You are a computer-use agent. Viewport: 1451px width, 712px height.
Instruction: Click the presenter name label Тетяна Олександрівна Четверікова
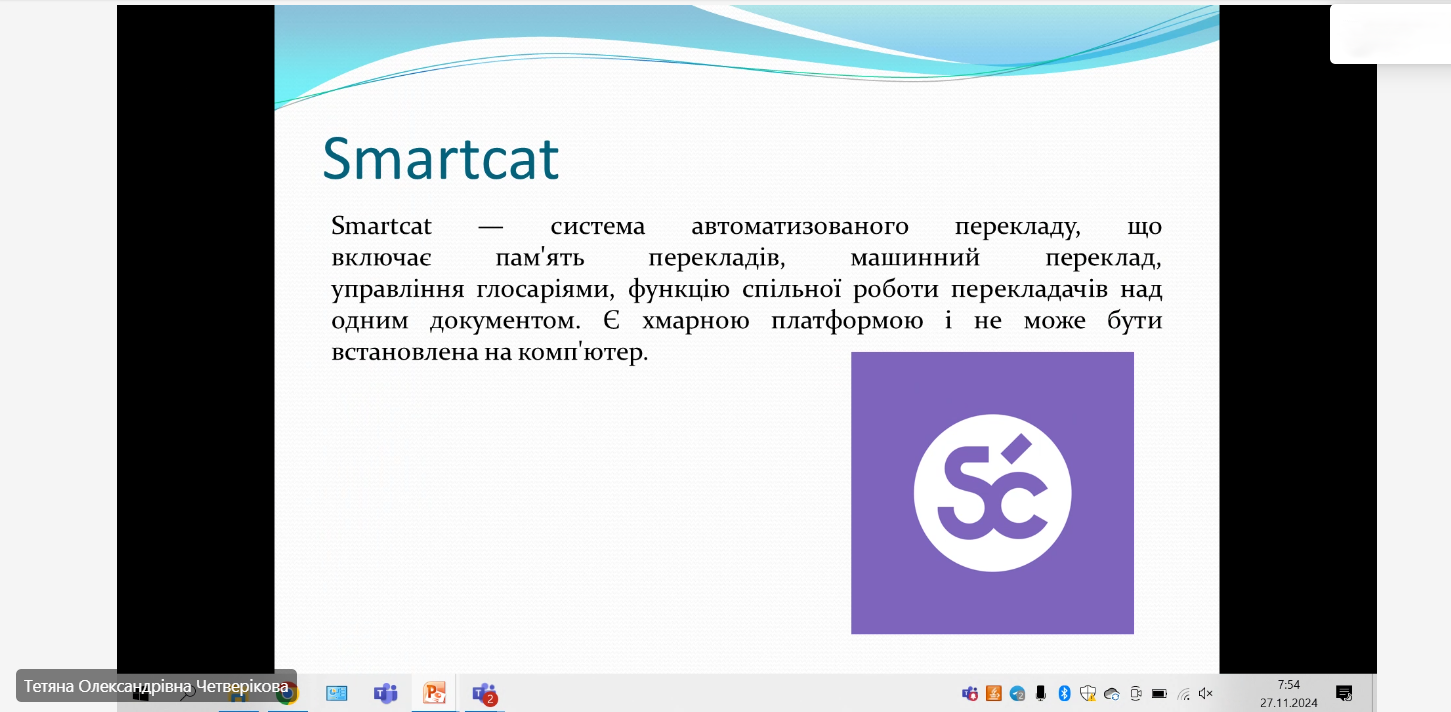click(156, 686)
